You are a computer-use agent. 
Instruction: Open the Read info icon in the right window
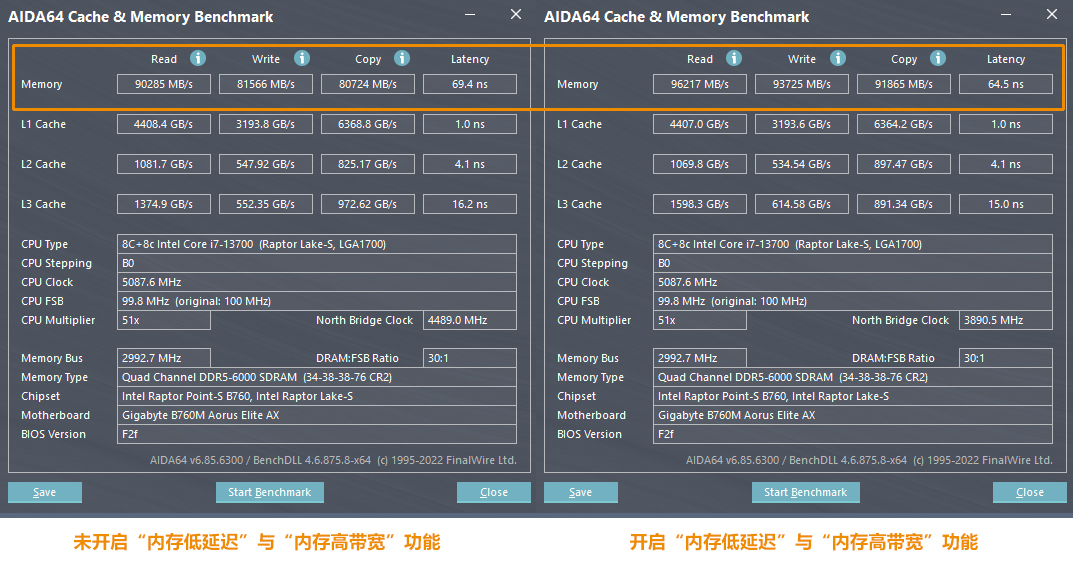pyautogui.click(x=734, y=59)
